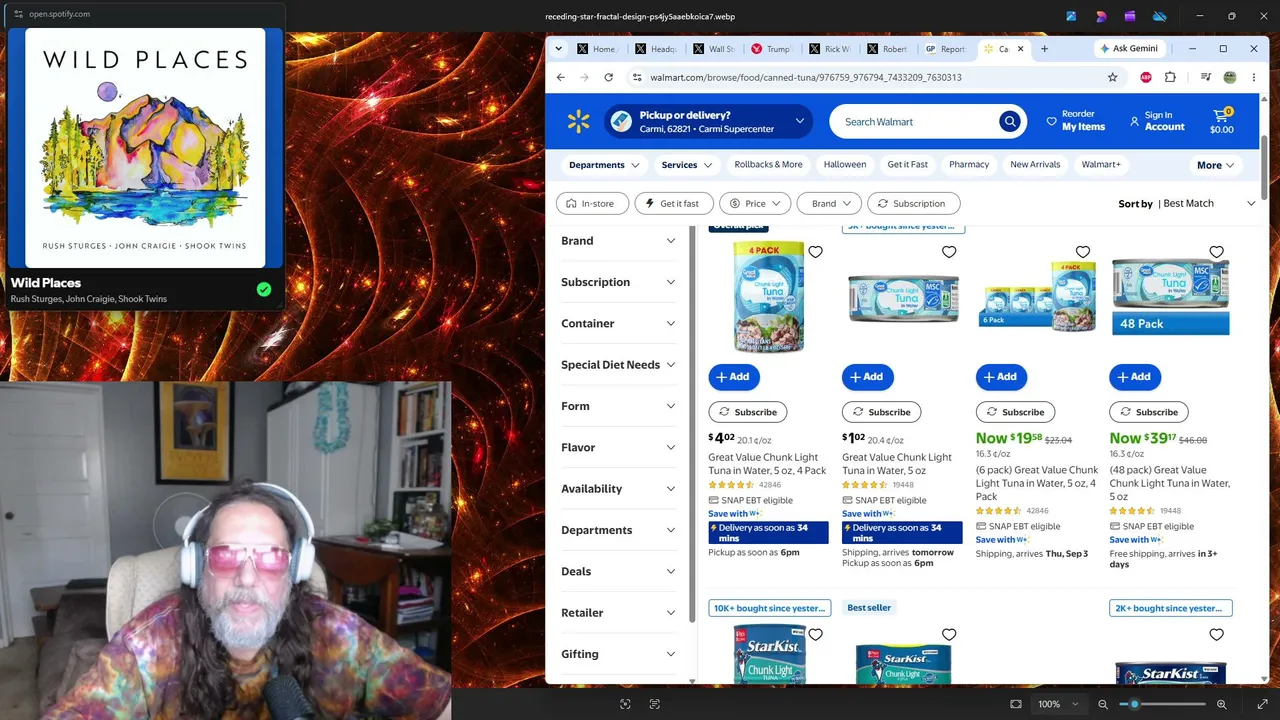Go to Rollbacks & More
The width and height of the screenshot is (1280, 720).
(768, 165)
